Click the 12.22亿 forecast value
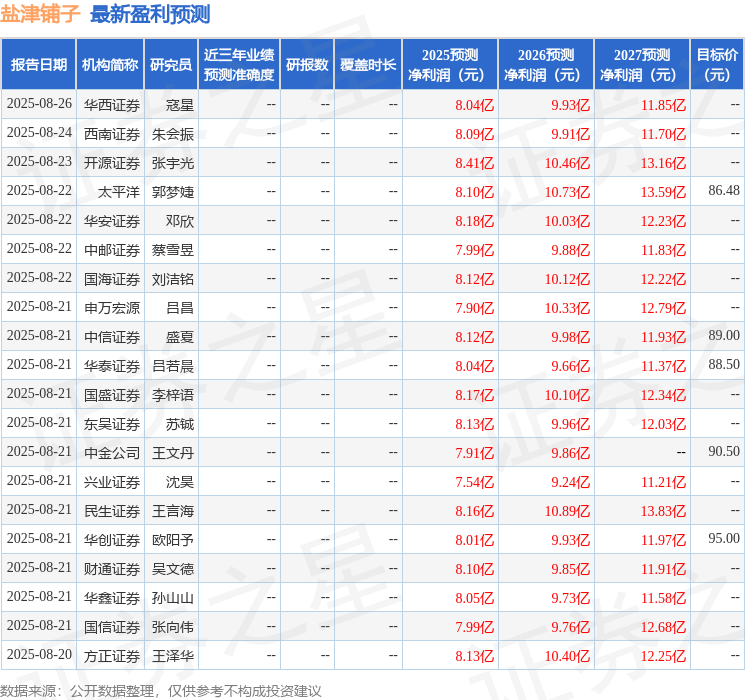Image resolution: width=745 pixels, height=700 pixels. (x=663, y=279)
